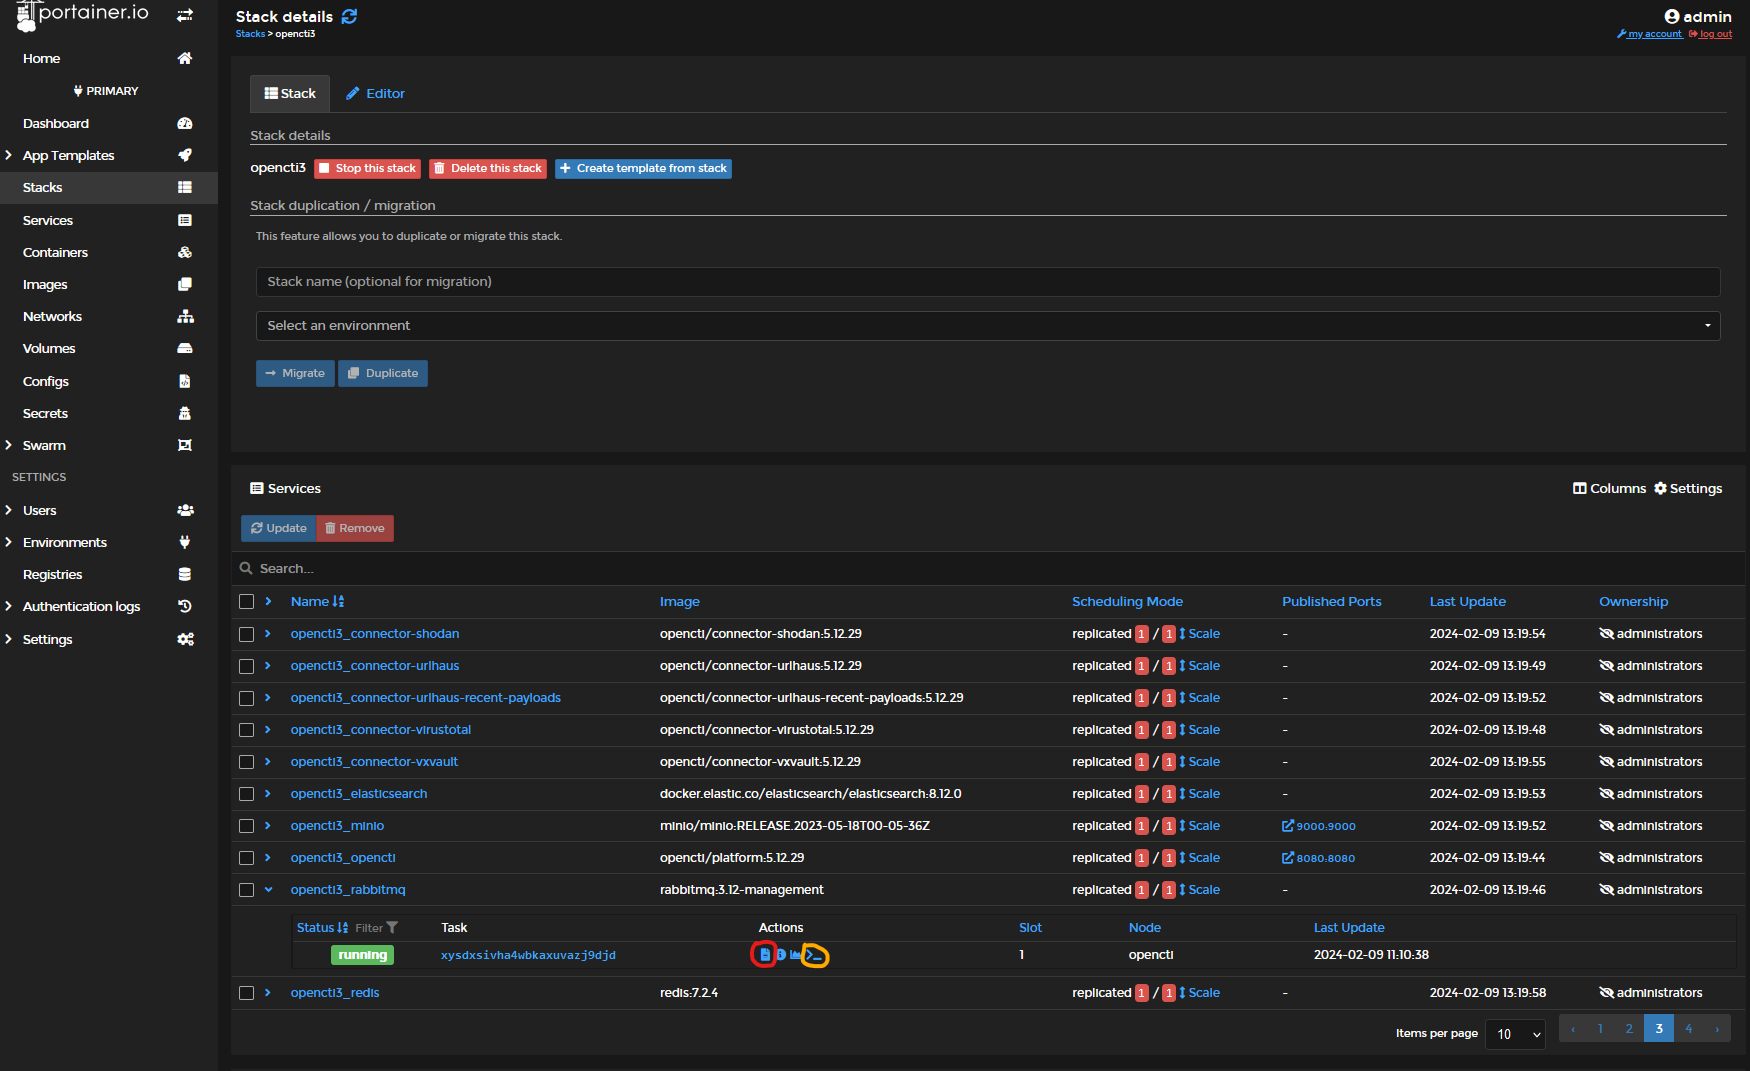Go to page 2 of services
1750x1071 pixels.
point(1628,1029)
